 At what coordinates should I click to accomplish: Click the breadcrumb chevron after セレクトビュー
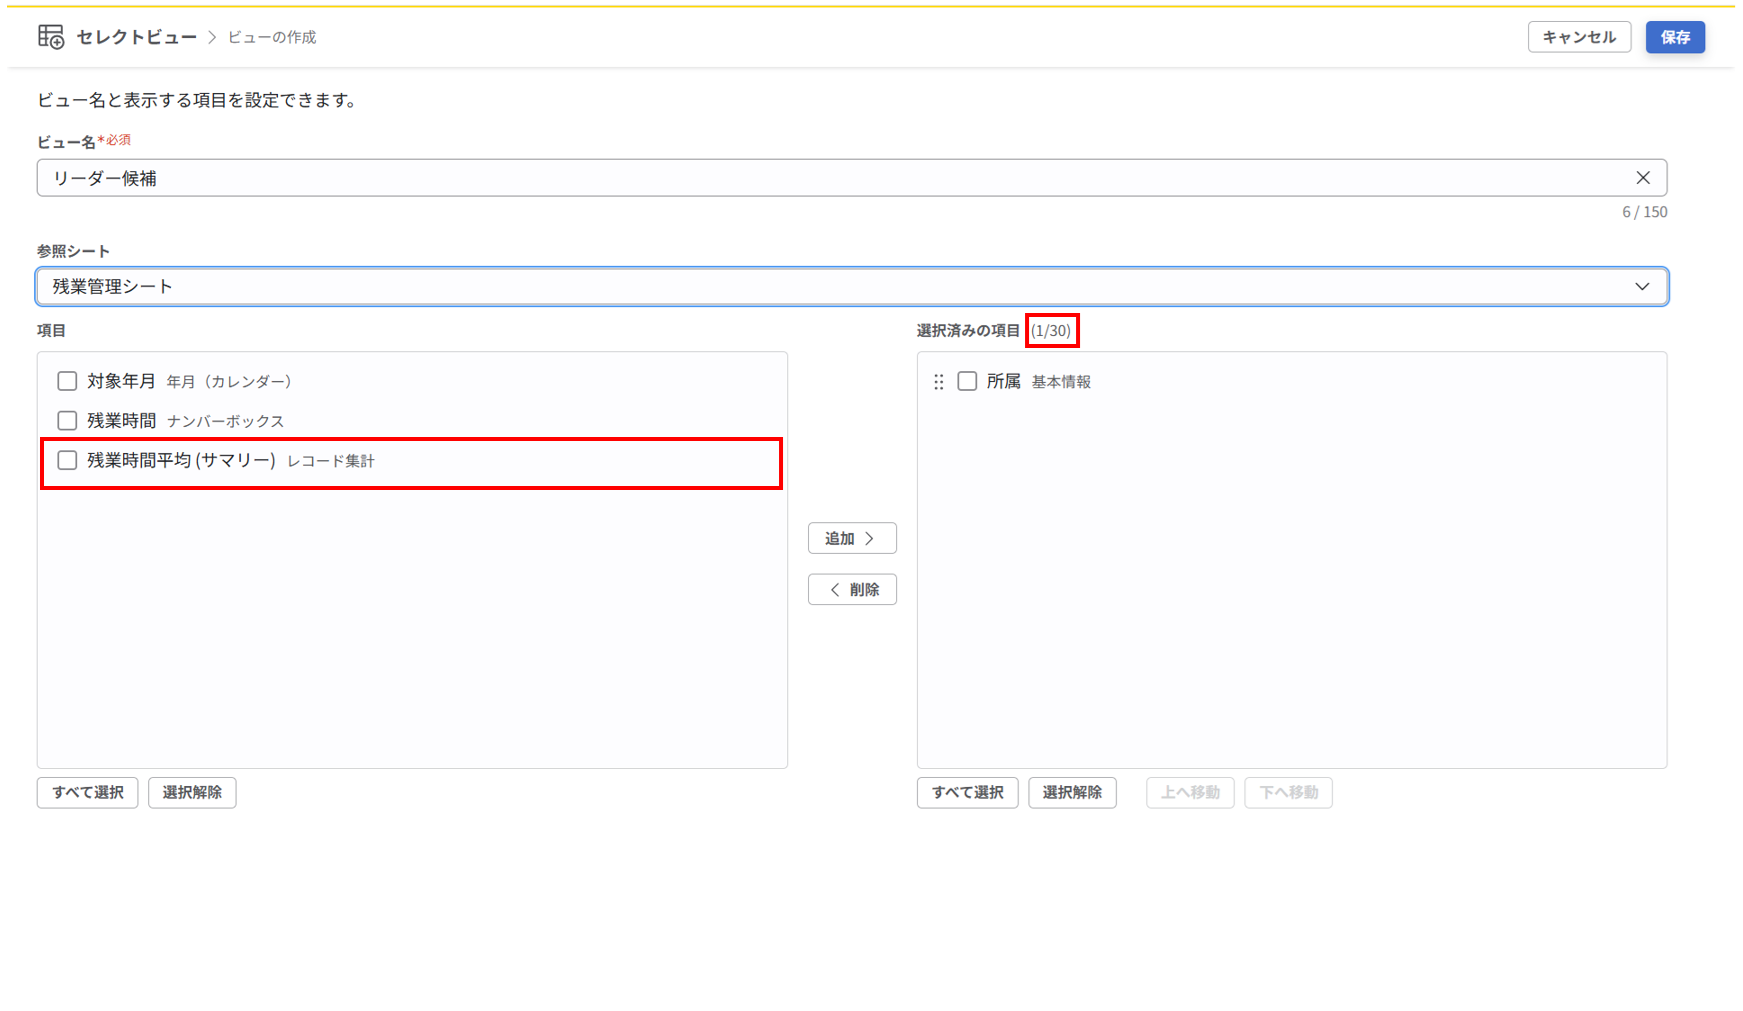pos(212,37)
